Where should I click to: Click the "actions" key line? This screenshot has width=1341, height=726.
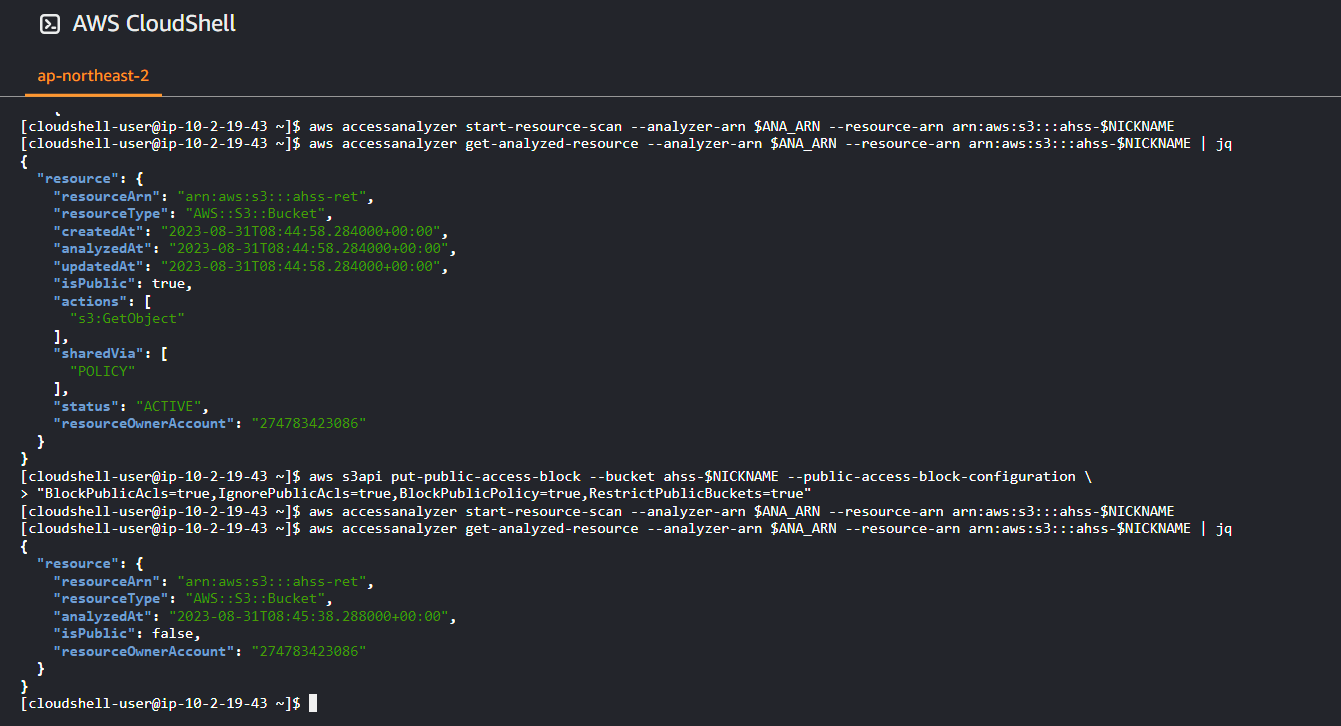click(x=103, y=301)
